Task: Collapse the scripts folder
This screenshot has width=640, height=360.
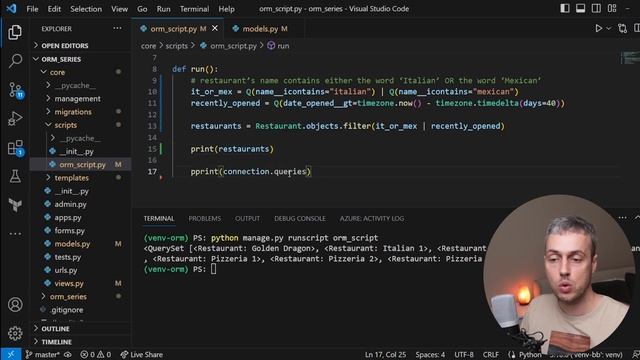Action: tap(81, 125)
